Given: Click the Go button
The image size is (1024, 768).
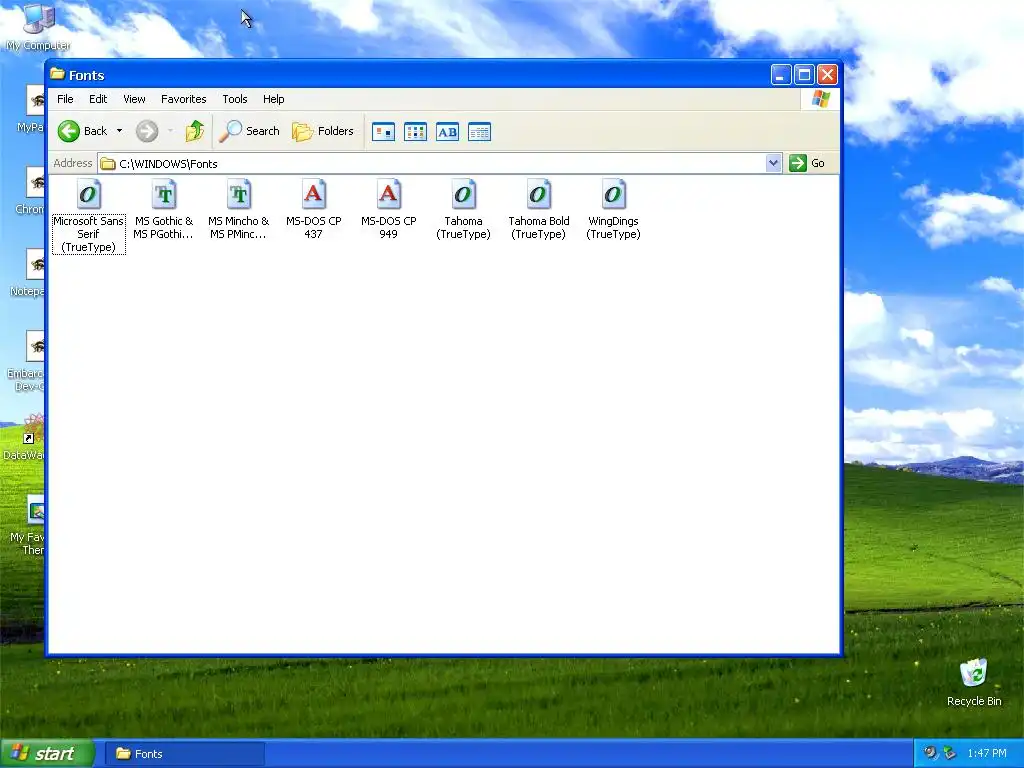Looking at the screenshot, I should pos(807,163).
